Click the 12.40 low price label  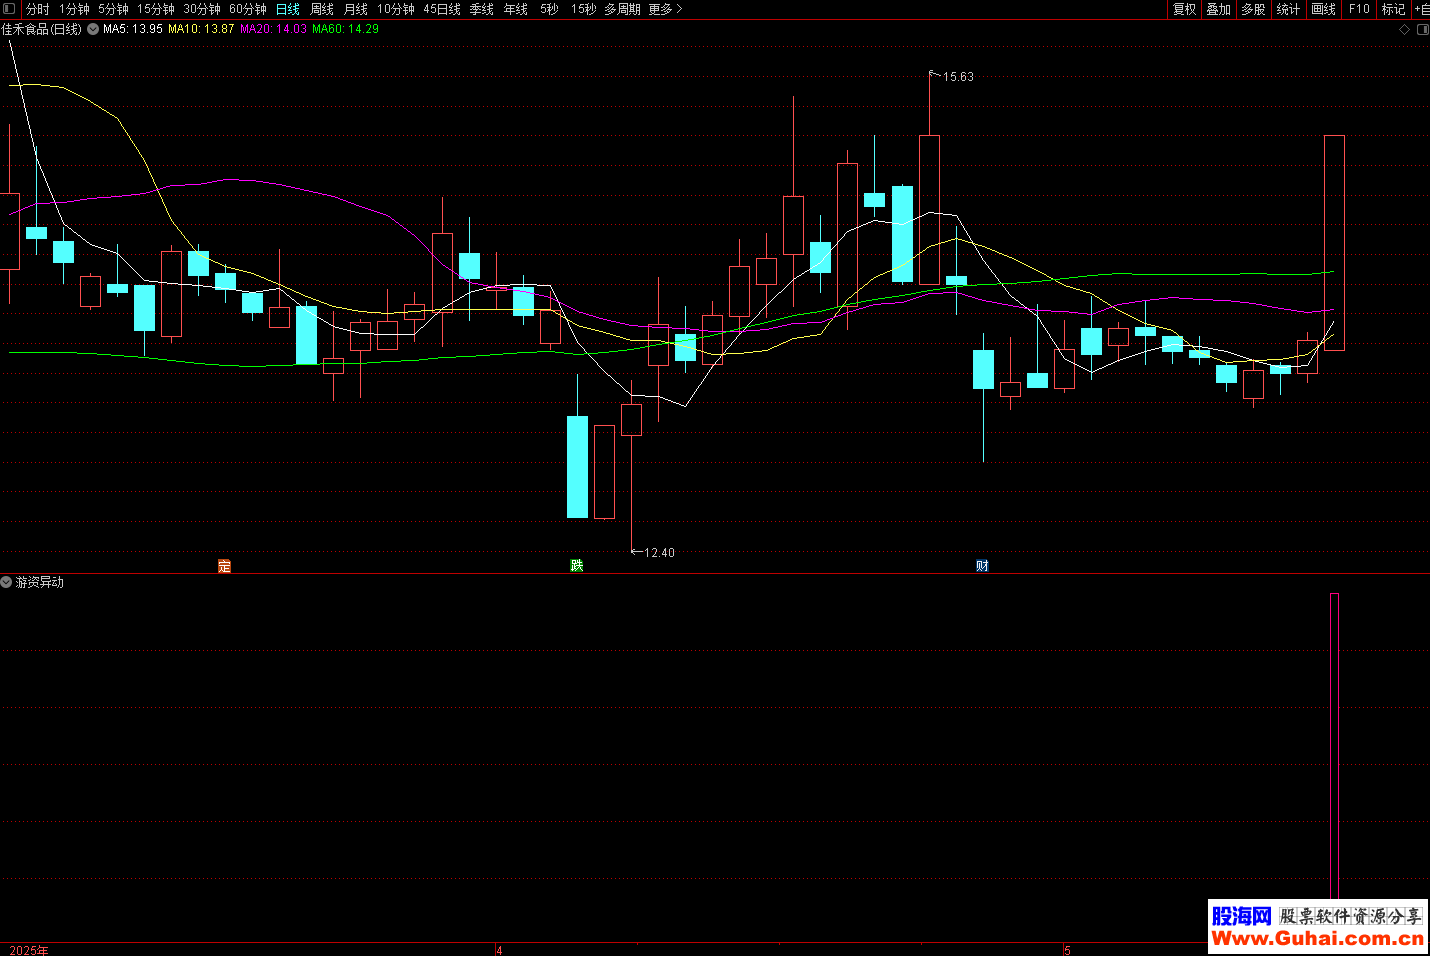659,553
